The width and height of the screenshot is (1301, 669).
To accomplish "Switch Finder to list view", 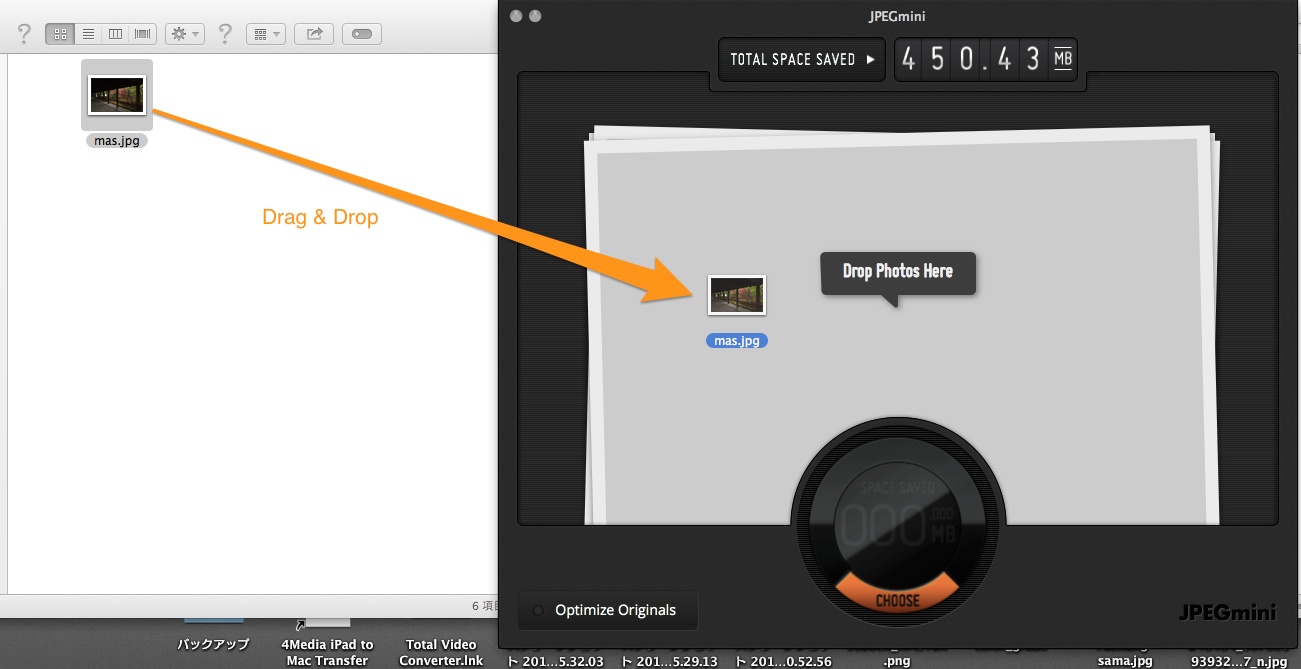I will [88, 34].
